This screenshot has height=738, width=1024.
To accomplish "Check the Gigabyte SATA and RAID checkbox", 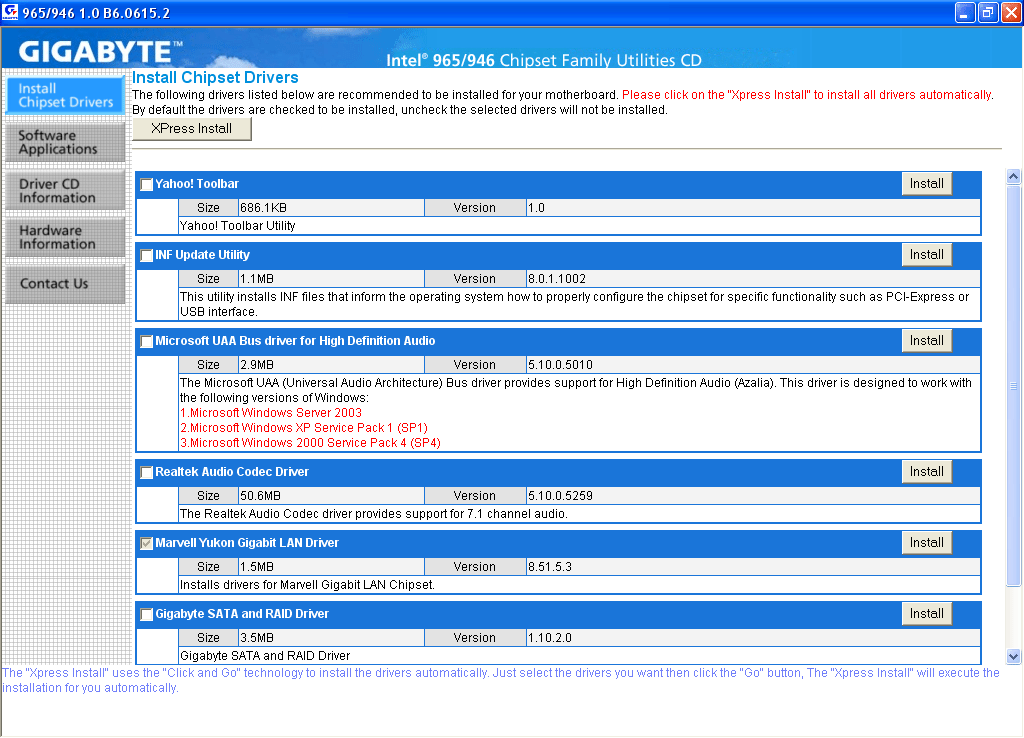I will pyautogui.click(x=147, y=615).
